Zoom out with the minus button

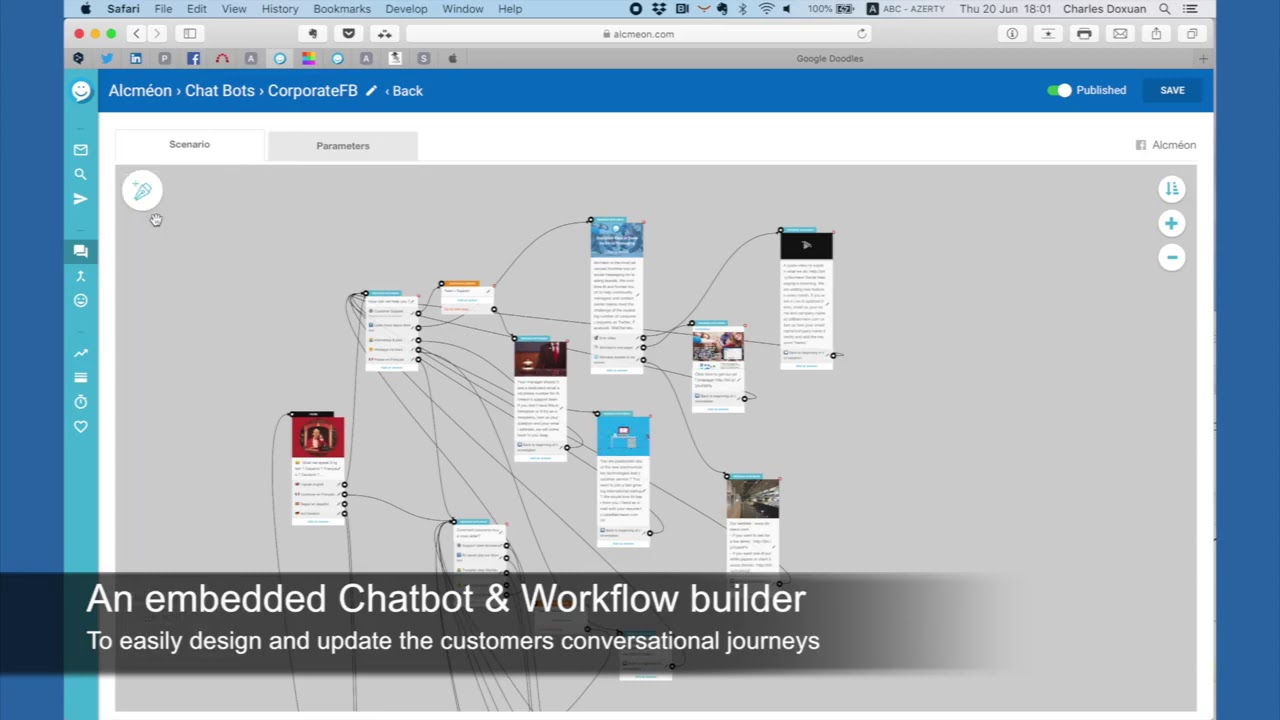[x=1171, y=257]
